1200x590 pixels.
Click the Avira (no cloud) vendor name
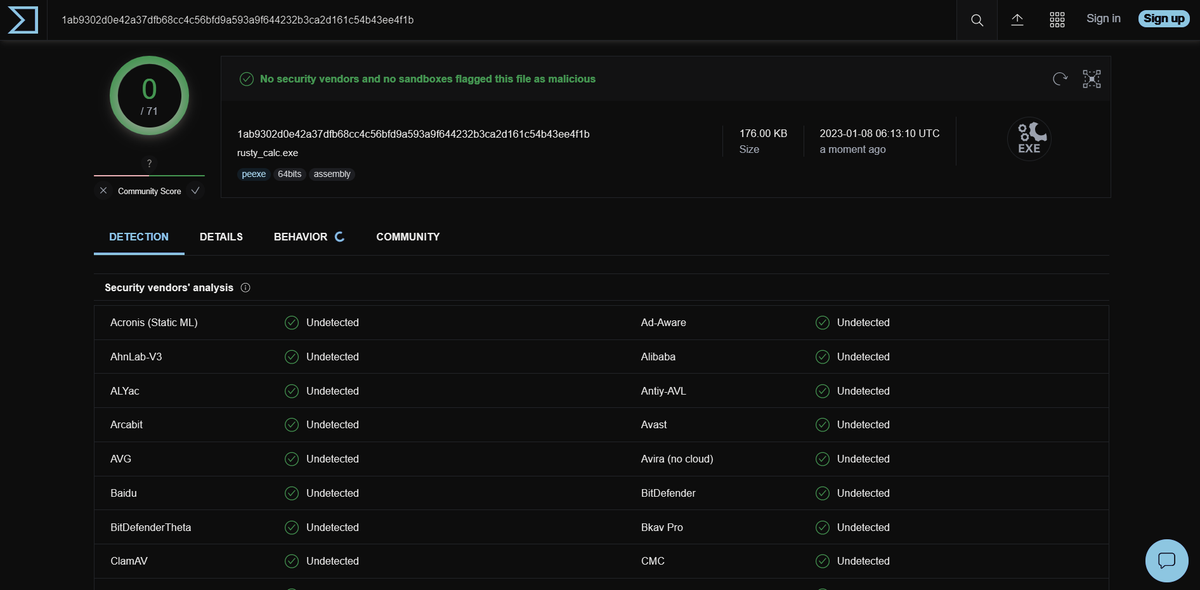677,459
